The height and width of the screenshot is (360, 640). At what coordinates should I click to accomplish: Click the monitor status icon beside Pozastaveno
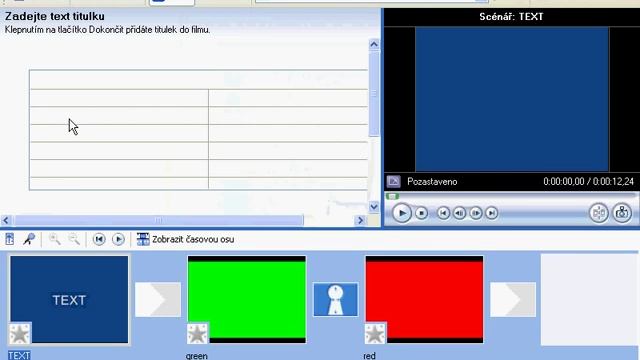tap(393, 181)
